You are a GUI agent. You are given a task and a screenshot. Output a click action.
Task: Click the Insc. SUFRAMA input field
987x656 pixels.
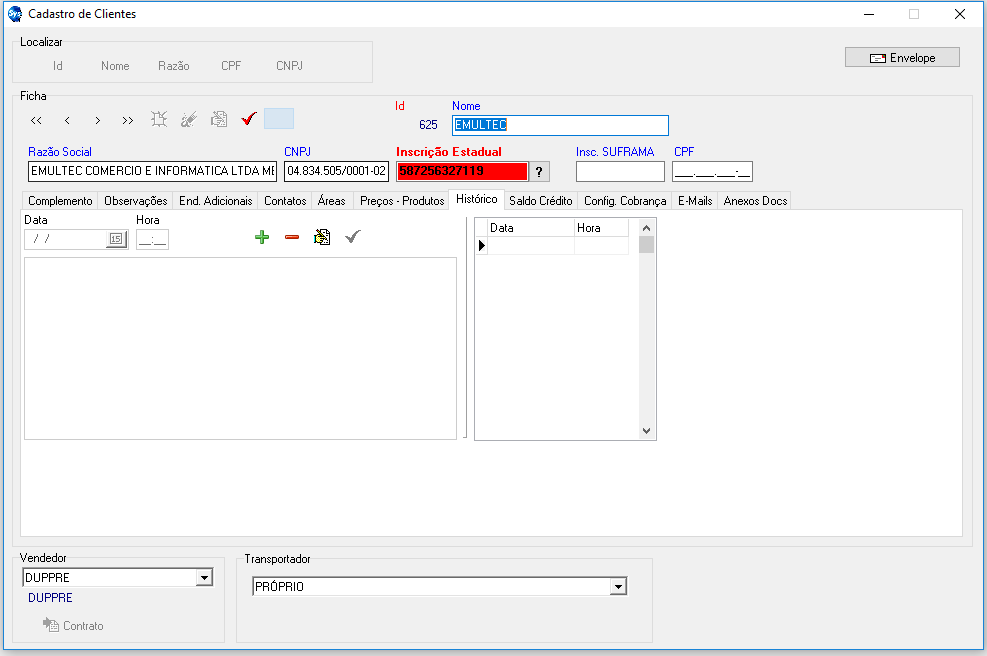(620, 171)
